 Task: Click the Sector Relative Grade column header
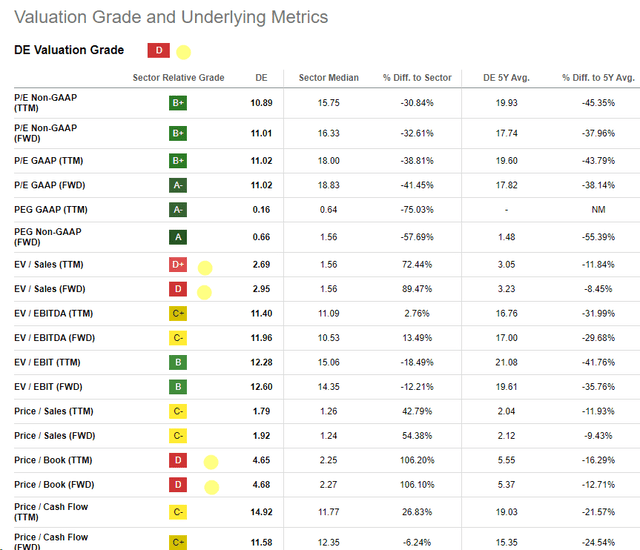click(178, 78)
